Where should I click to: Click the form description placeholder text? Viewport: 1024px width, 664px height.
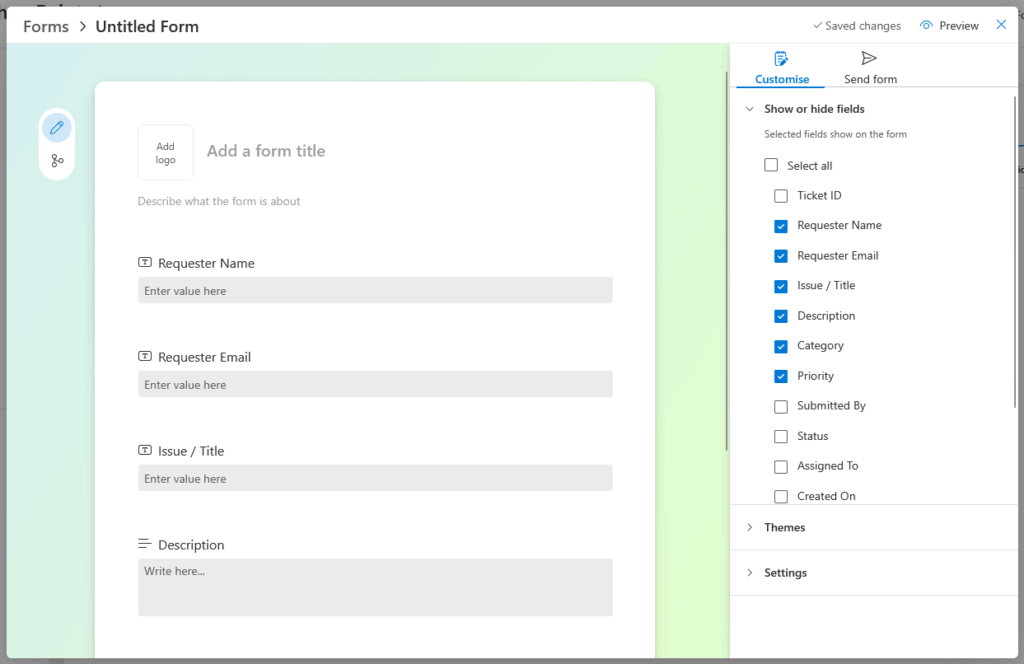pyautogui.click(x=219, y=201)
